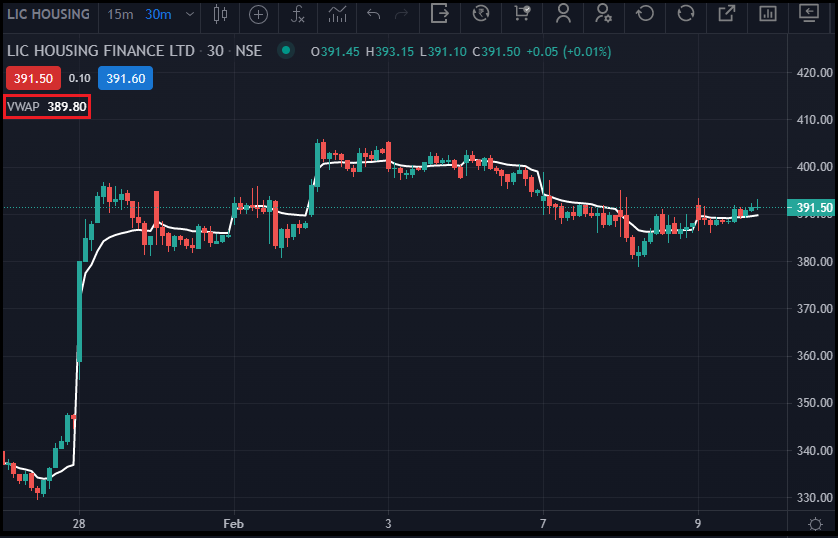838x538 pixels.
Task: Open the user settings icon
Action: pos(603,14)
